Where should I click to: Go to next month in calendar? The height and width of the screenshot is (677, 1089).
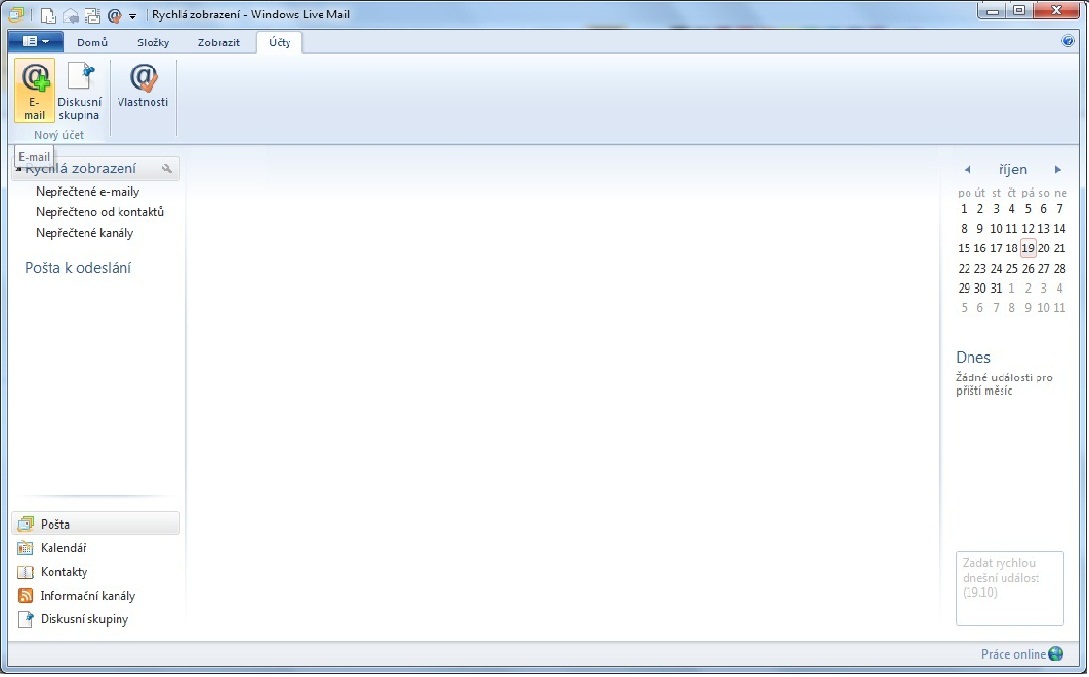pyautogui.click(x=1058, y=170)
